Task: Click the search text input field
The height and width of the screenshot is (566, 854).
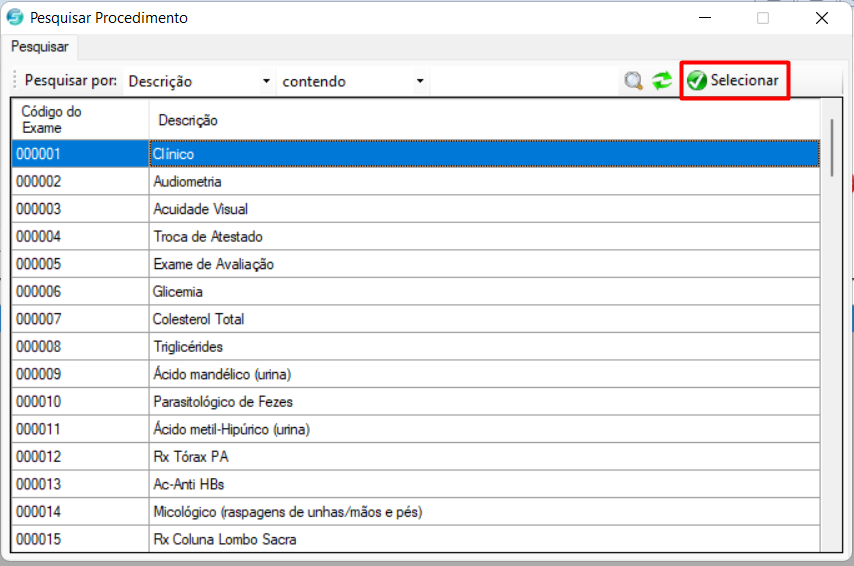Action: [523, 81]
